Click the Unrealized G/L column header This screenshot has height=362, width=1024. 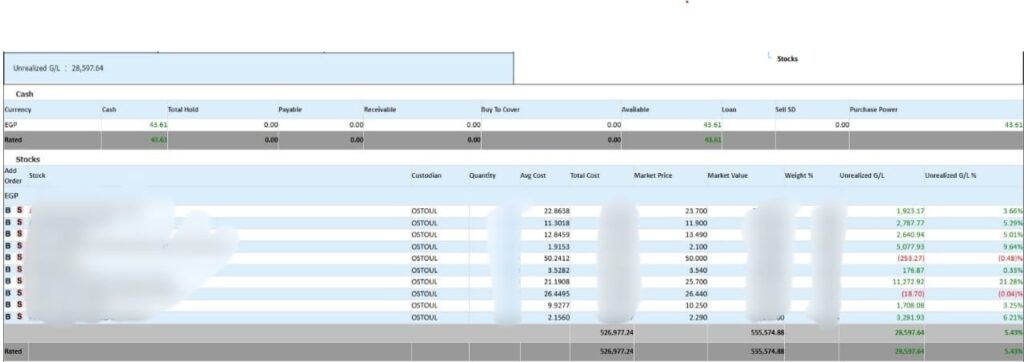click(x=862, y=175)
